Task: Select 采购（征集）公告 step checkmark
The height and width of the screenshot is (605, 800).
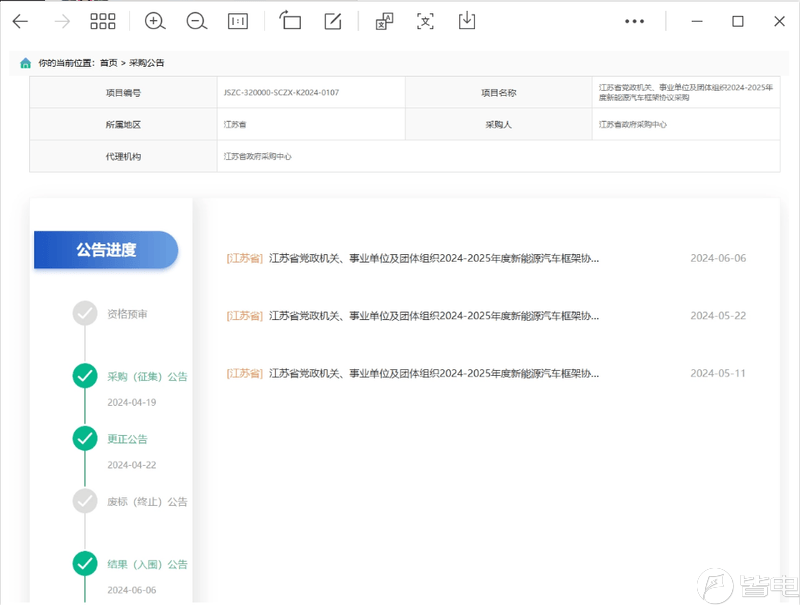Action: (85, 376)
